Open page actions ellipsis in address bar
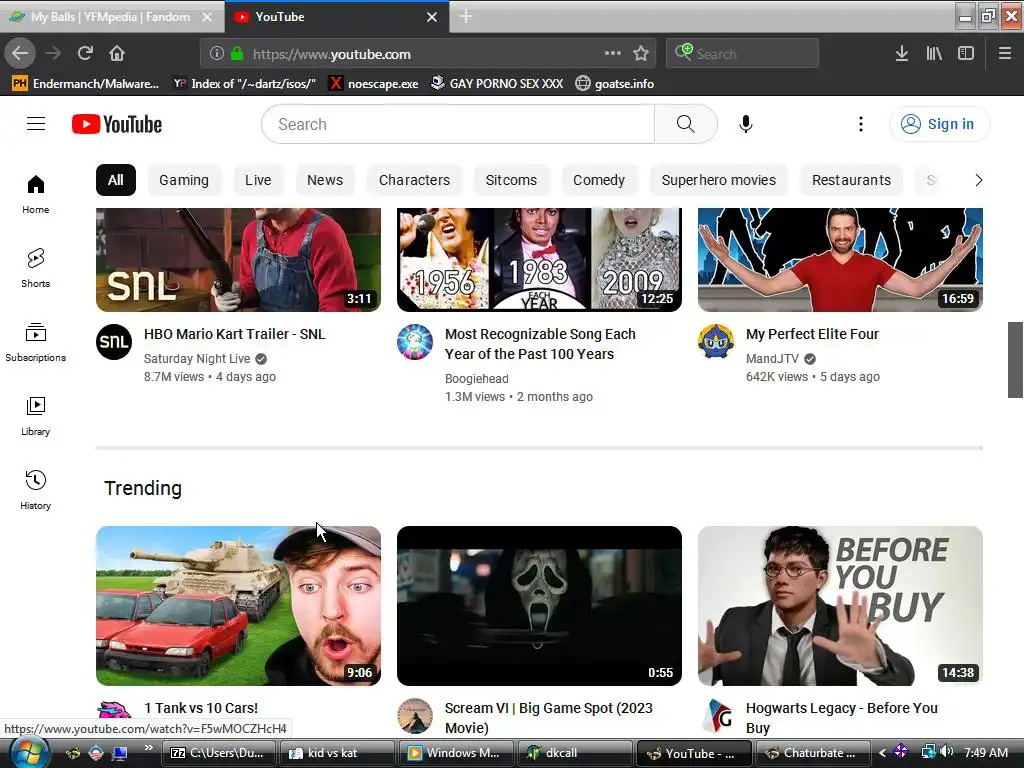This screenshot has height=768, width=1024. coord(613,54)
